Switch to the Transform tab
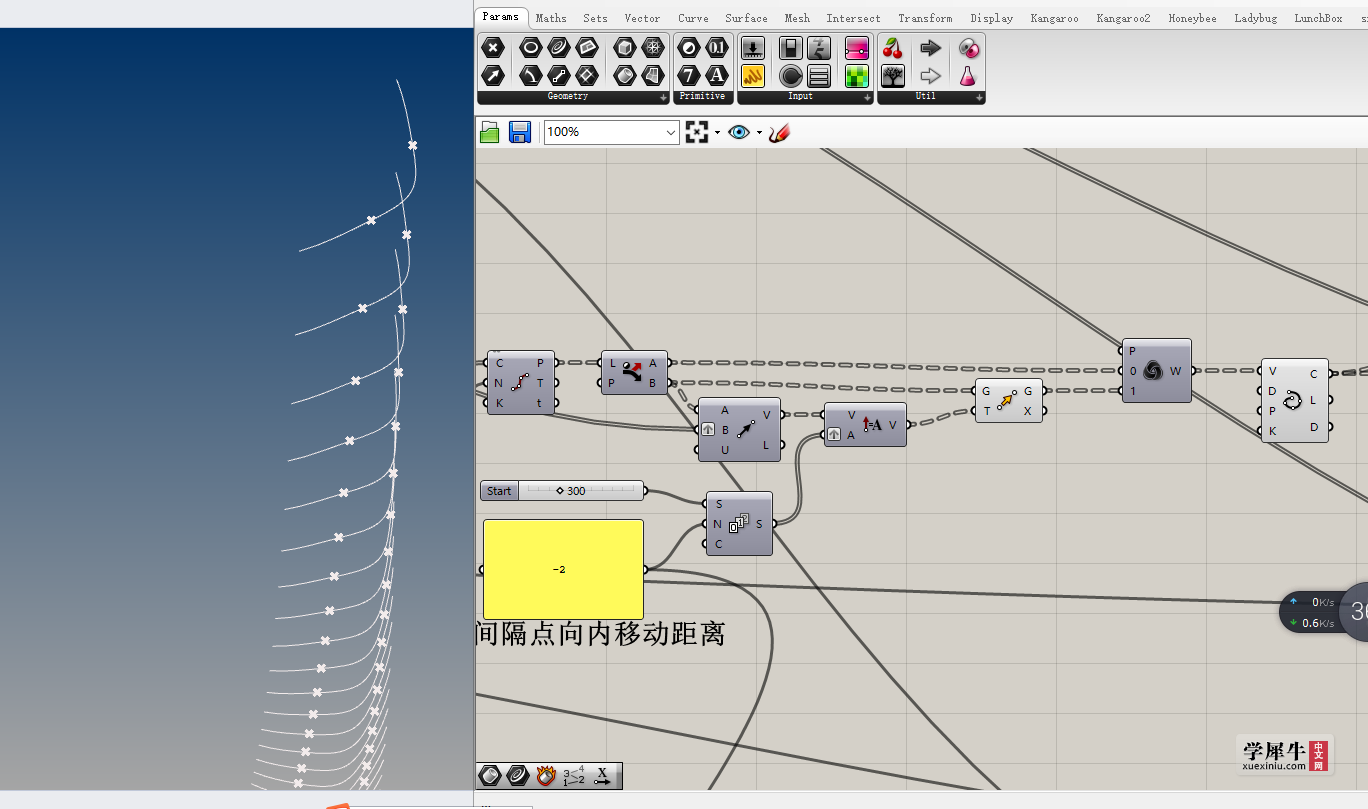Viewport: 1368px width, 809px height. point(925,18)
